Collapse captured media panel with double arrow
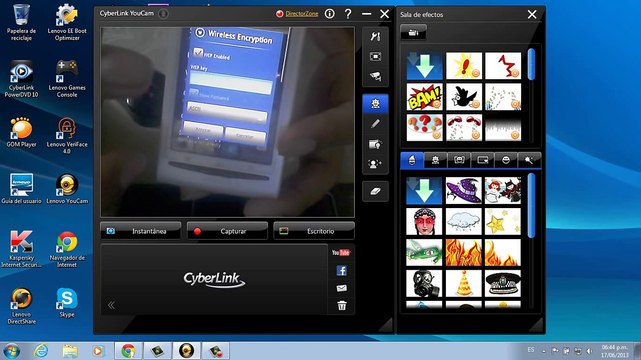The width and height of the screenshot is (641, 360). (x=111, y=305)
